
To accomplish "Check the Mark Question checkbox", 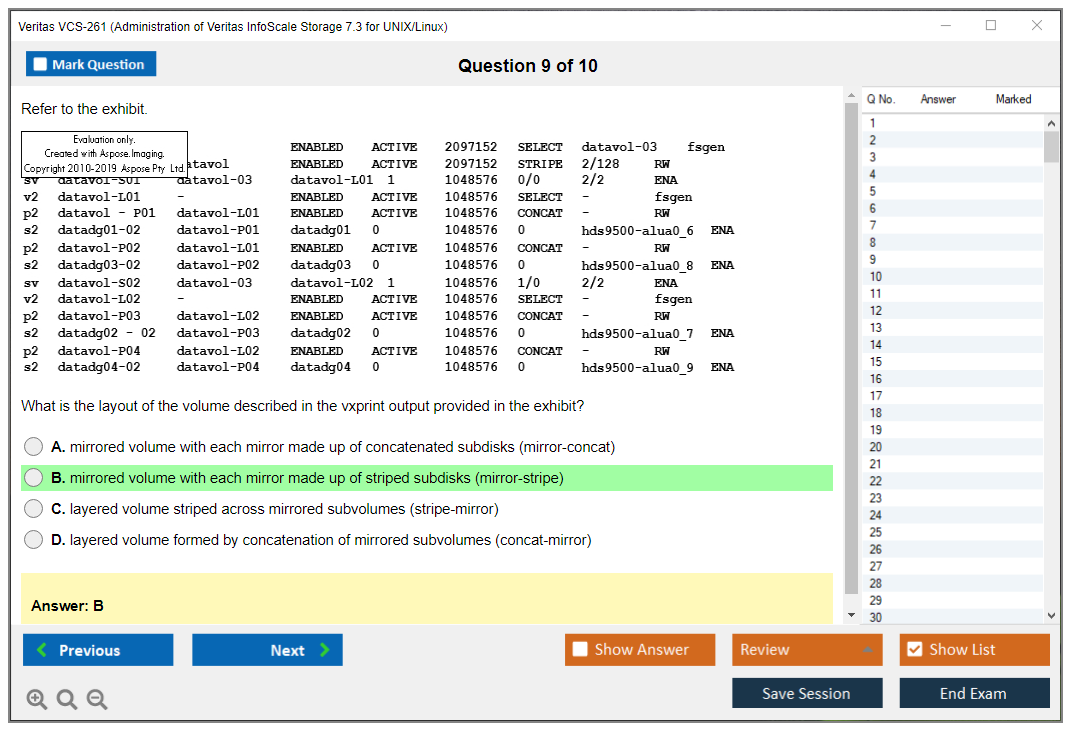I will click(x=41, y=65).
